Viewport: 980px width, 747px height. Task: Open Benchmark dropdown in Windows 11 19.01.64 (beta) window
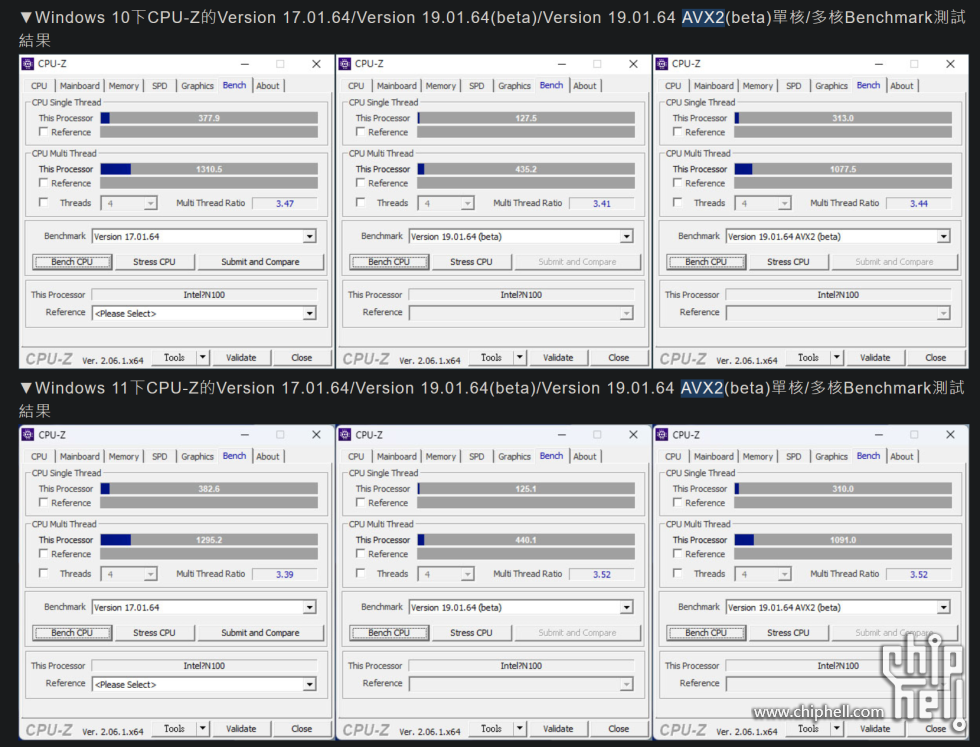[626, 607]
